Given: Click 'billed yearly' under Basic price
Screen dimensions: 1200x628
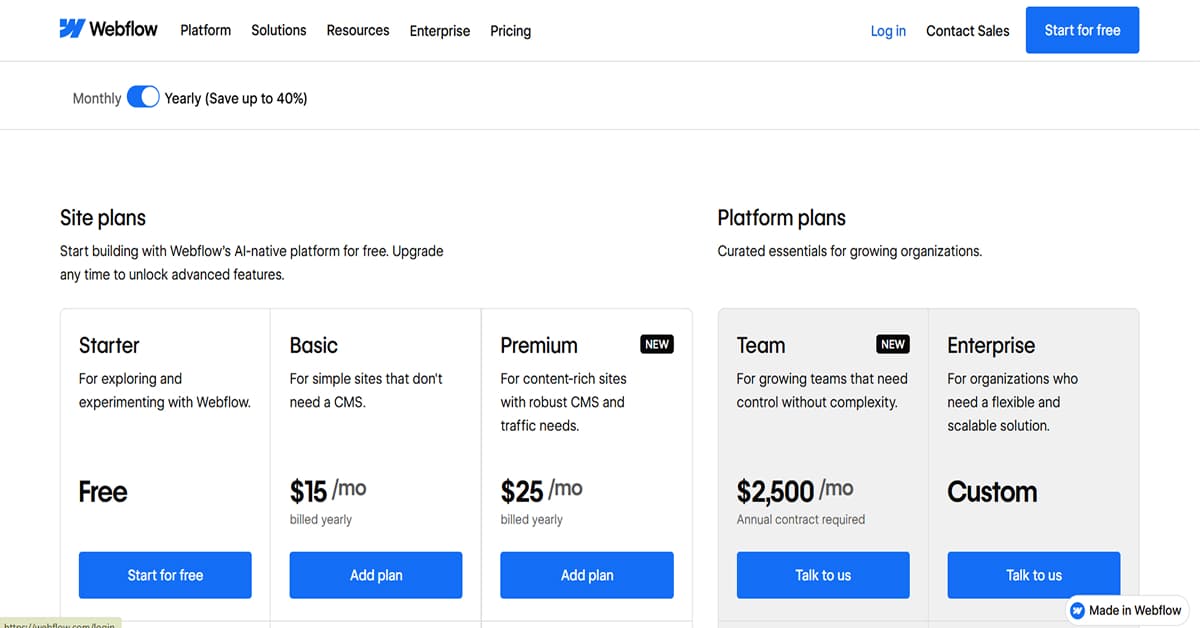Looking at the screenshot, I should [321, 520].
